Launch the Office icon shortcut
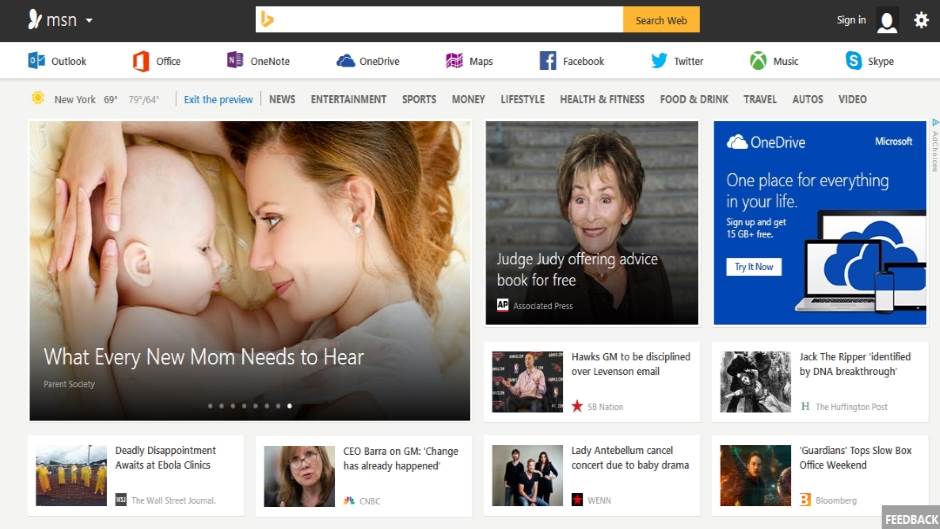Image resolution: width=940 pixels, height=529 pixels. coord(141,61)
